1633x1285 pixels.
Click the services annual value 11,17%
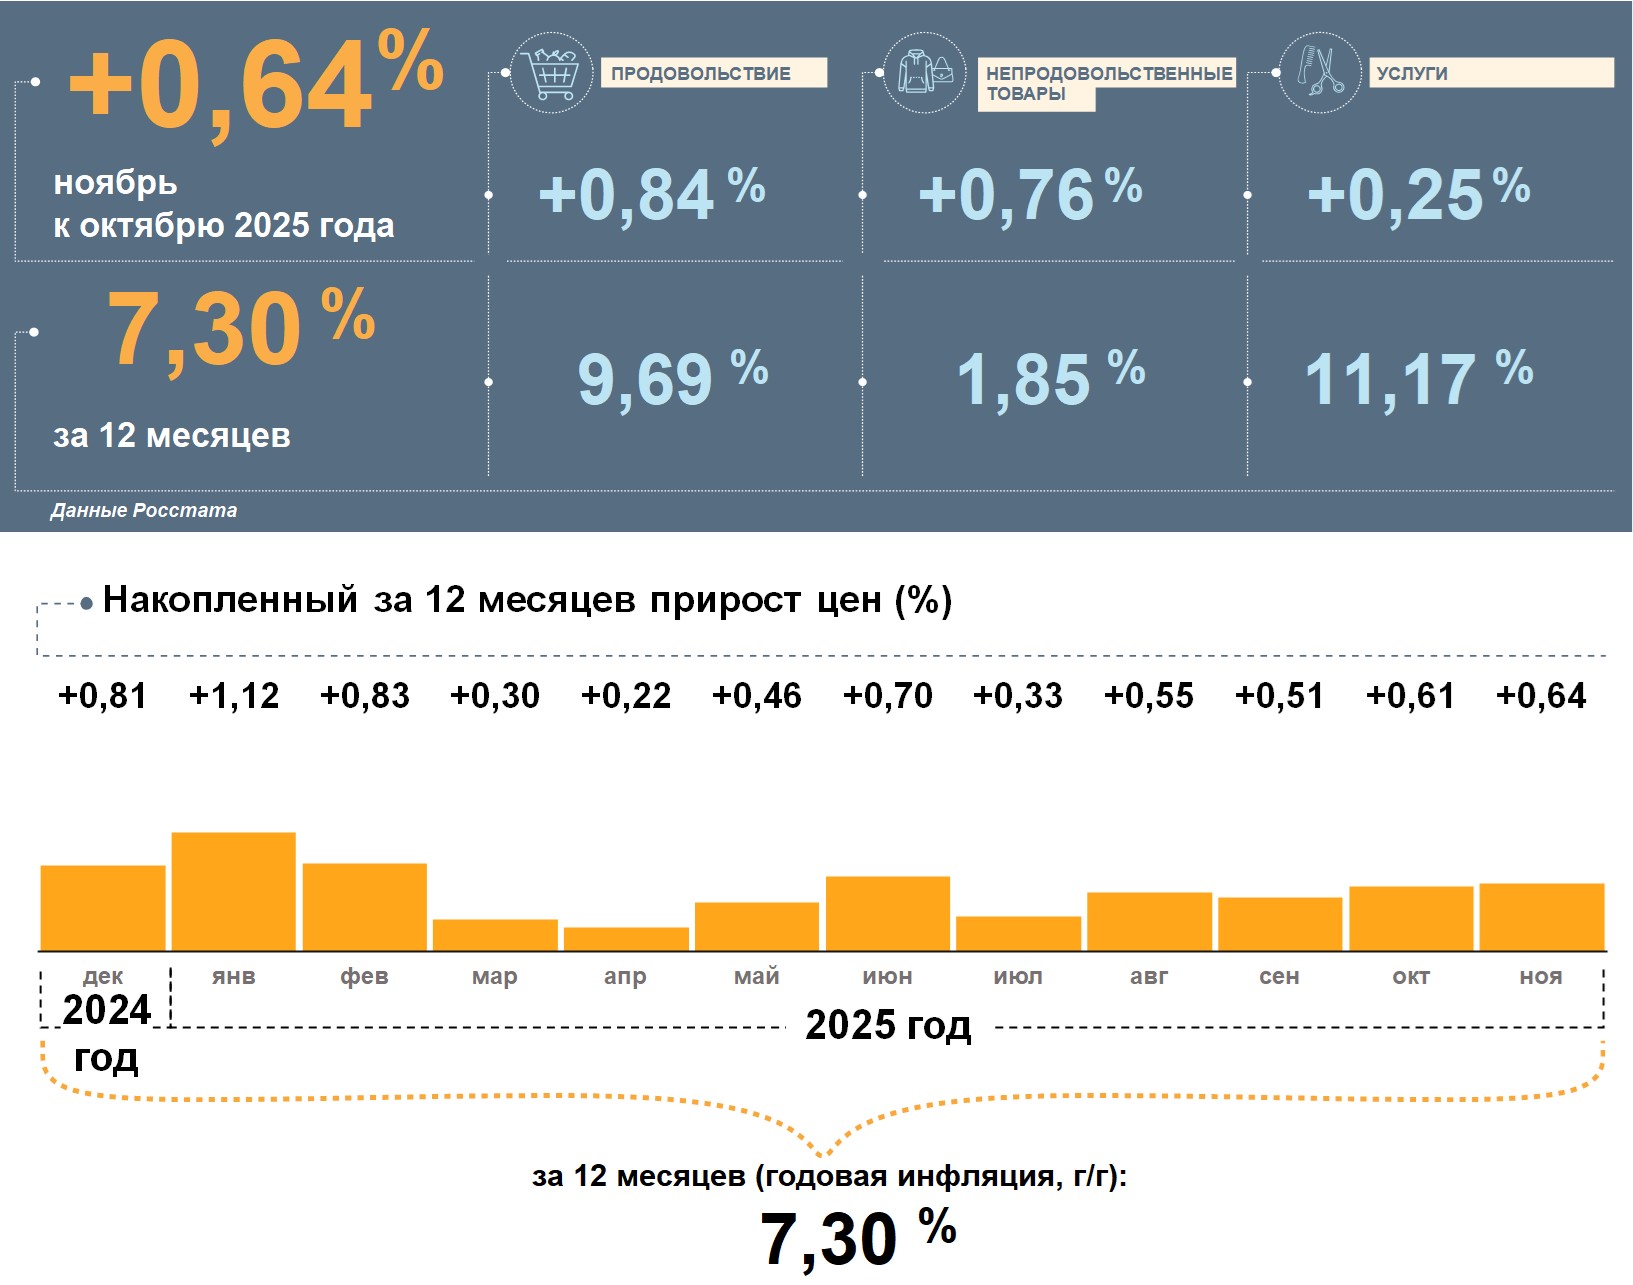(1418, 379)
